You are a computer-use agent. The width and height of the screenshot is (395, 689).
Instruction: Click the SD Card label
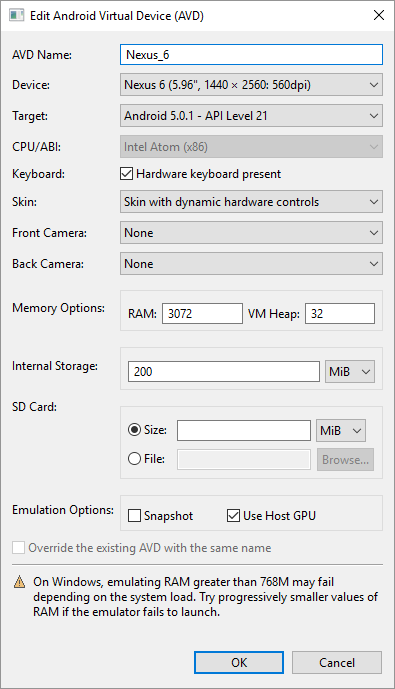[x=34, y=407]
